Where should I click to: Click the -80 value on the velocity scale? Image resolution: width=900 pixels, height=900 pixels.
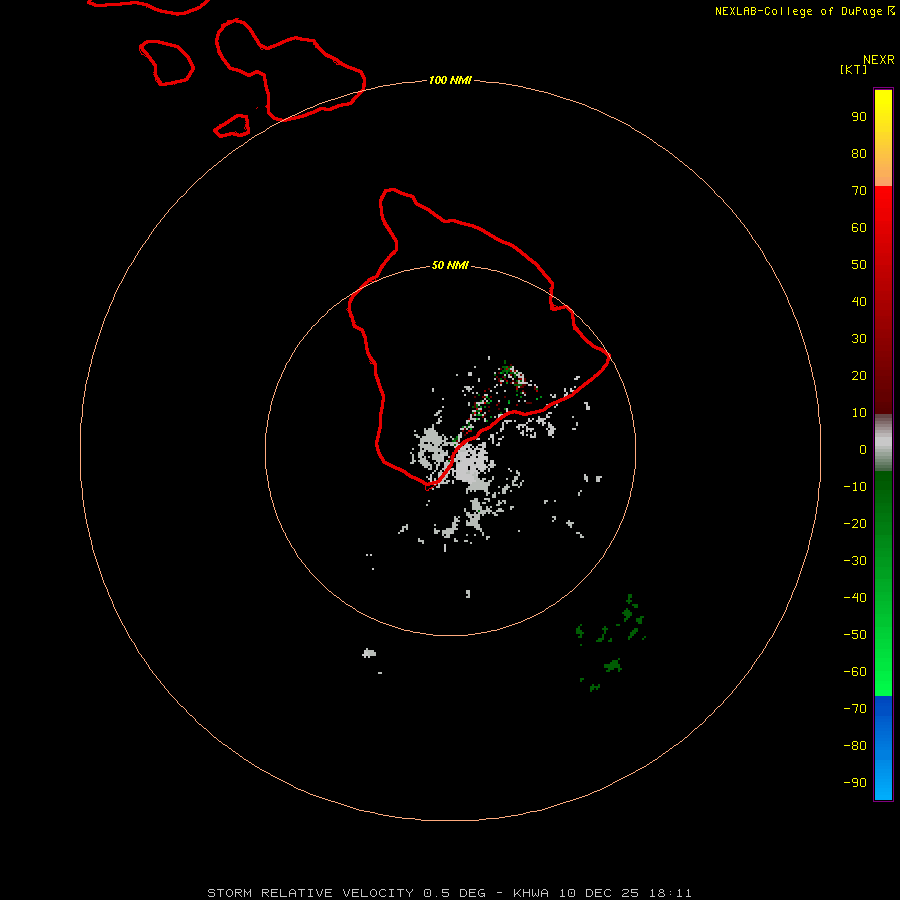click(855, 746)
